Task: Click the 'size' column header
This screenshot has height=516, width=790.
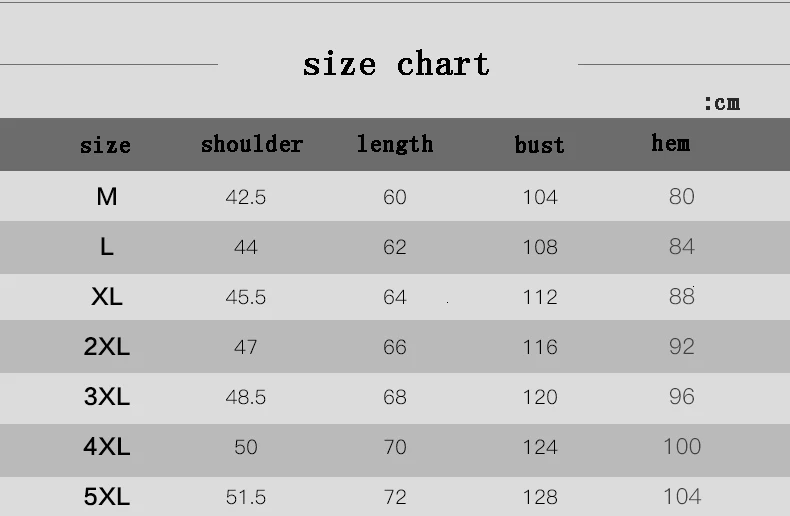Action: pos(105,146)
